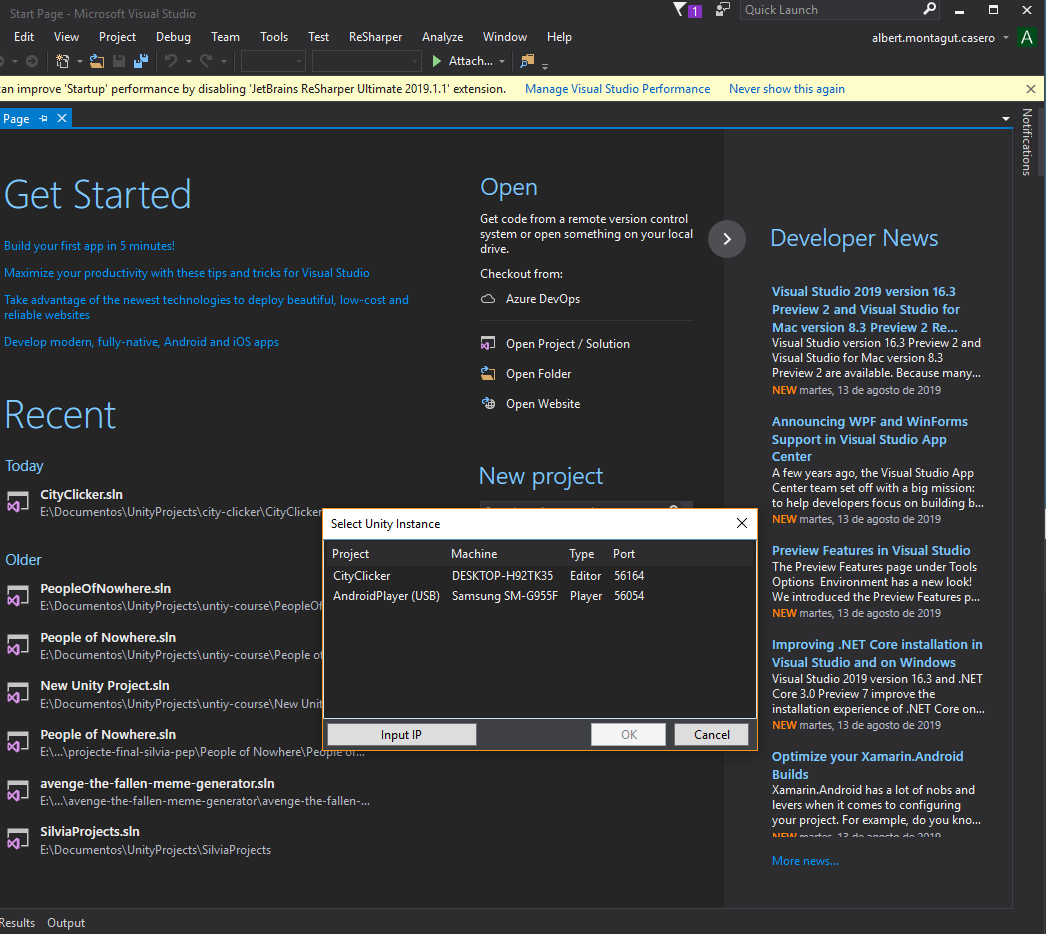Viewport: 1046px width, 934px height.
Task: Expand the Undo history dropdown arrow
Action: [189, 61]
